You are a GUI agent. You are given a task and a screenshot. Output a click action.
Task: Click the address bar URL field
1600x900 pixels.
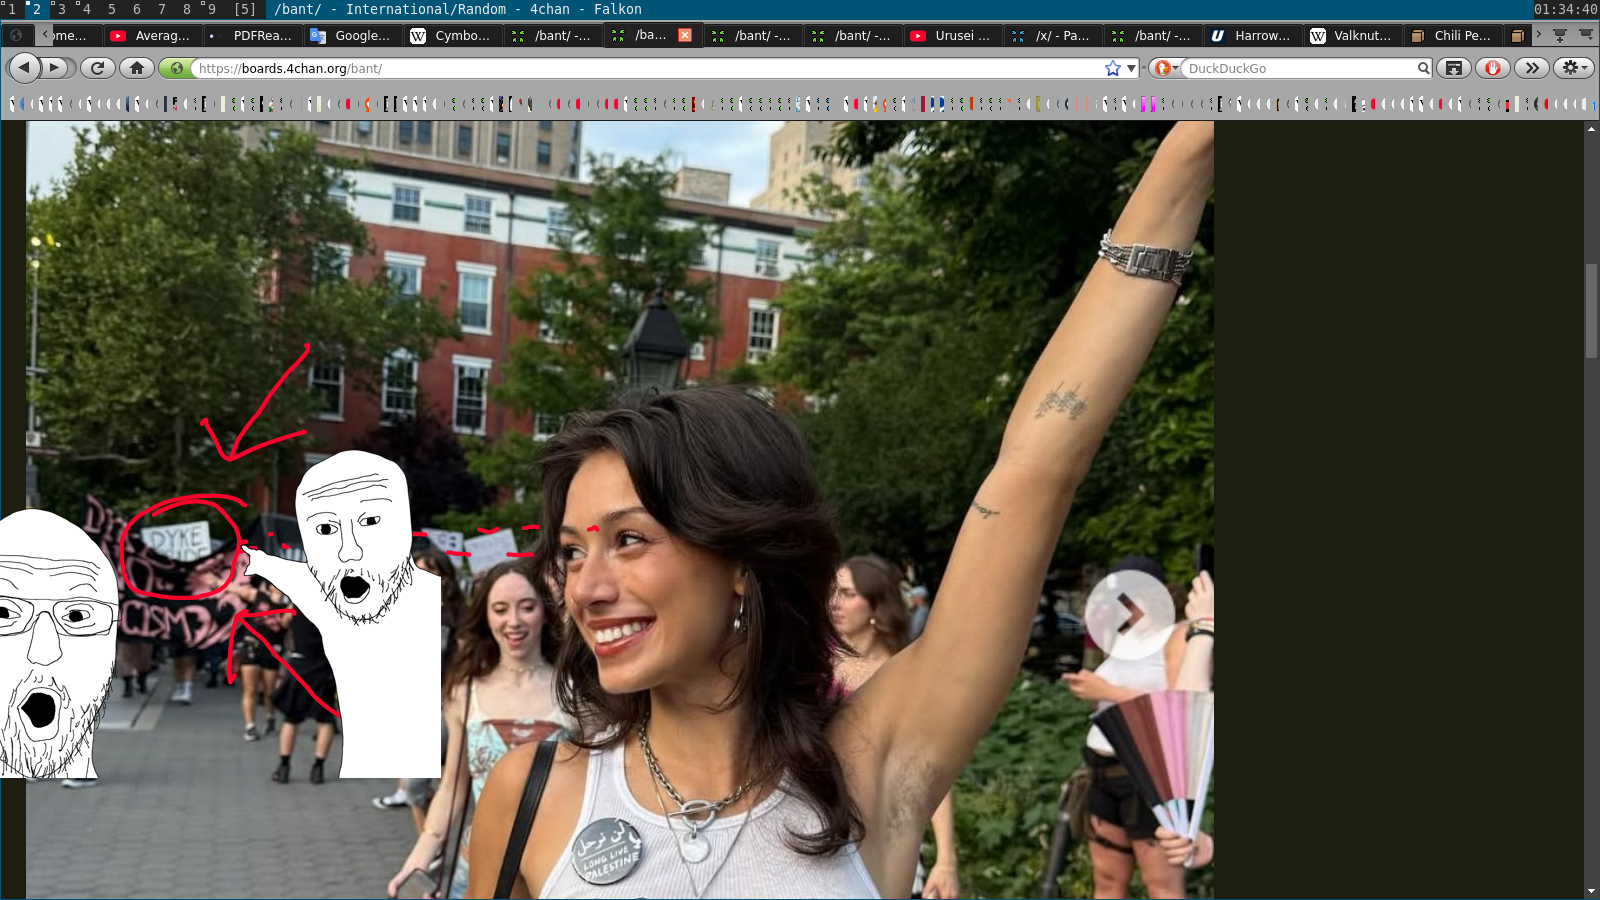[x=640, y=68]
